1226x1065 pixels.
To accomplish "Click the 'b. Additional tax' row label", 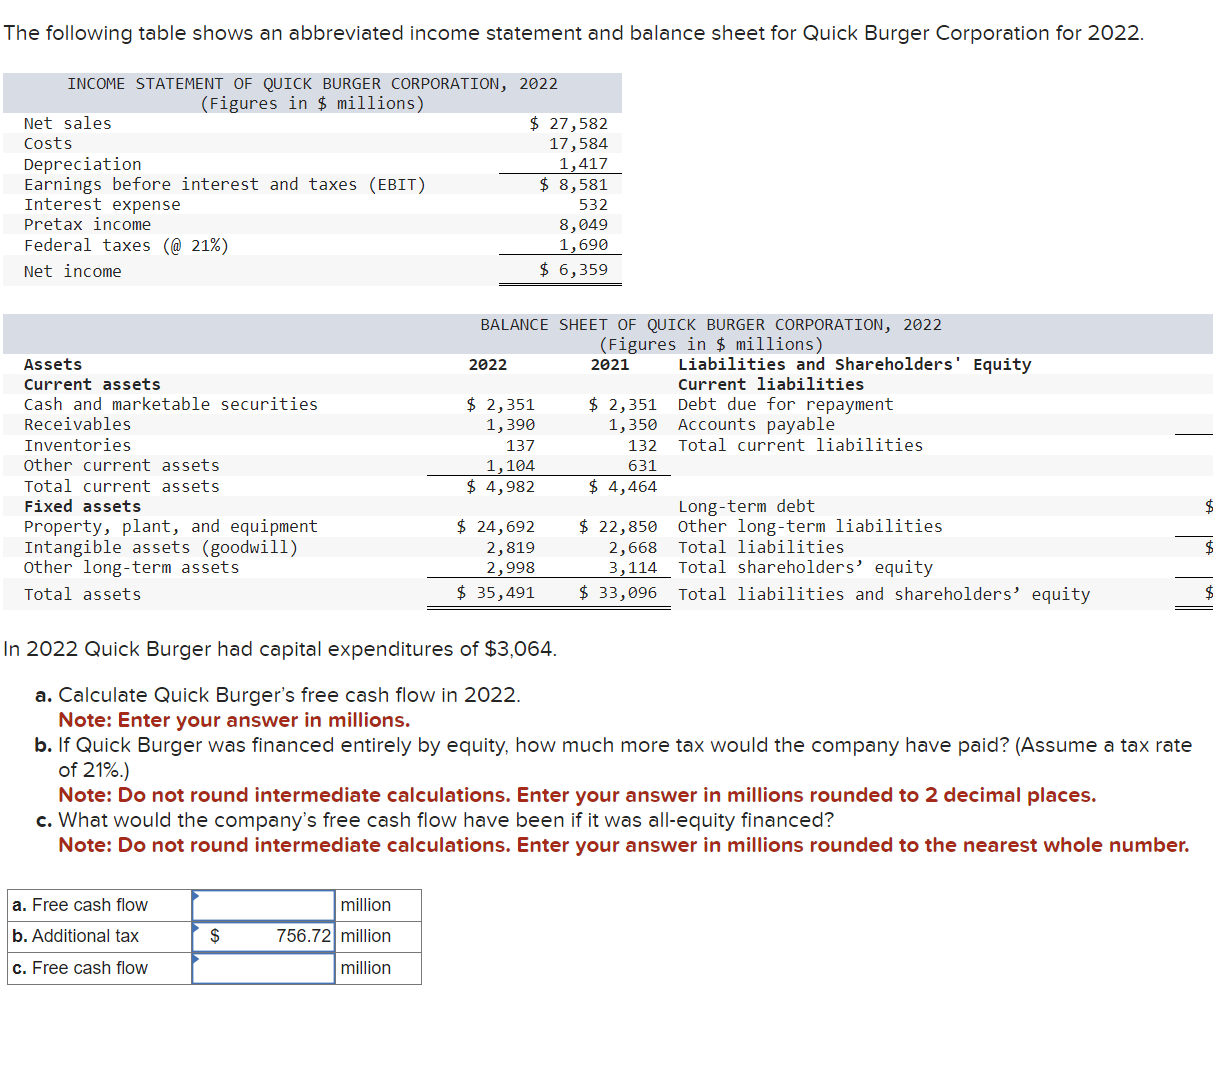I will click(75, 936).
